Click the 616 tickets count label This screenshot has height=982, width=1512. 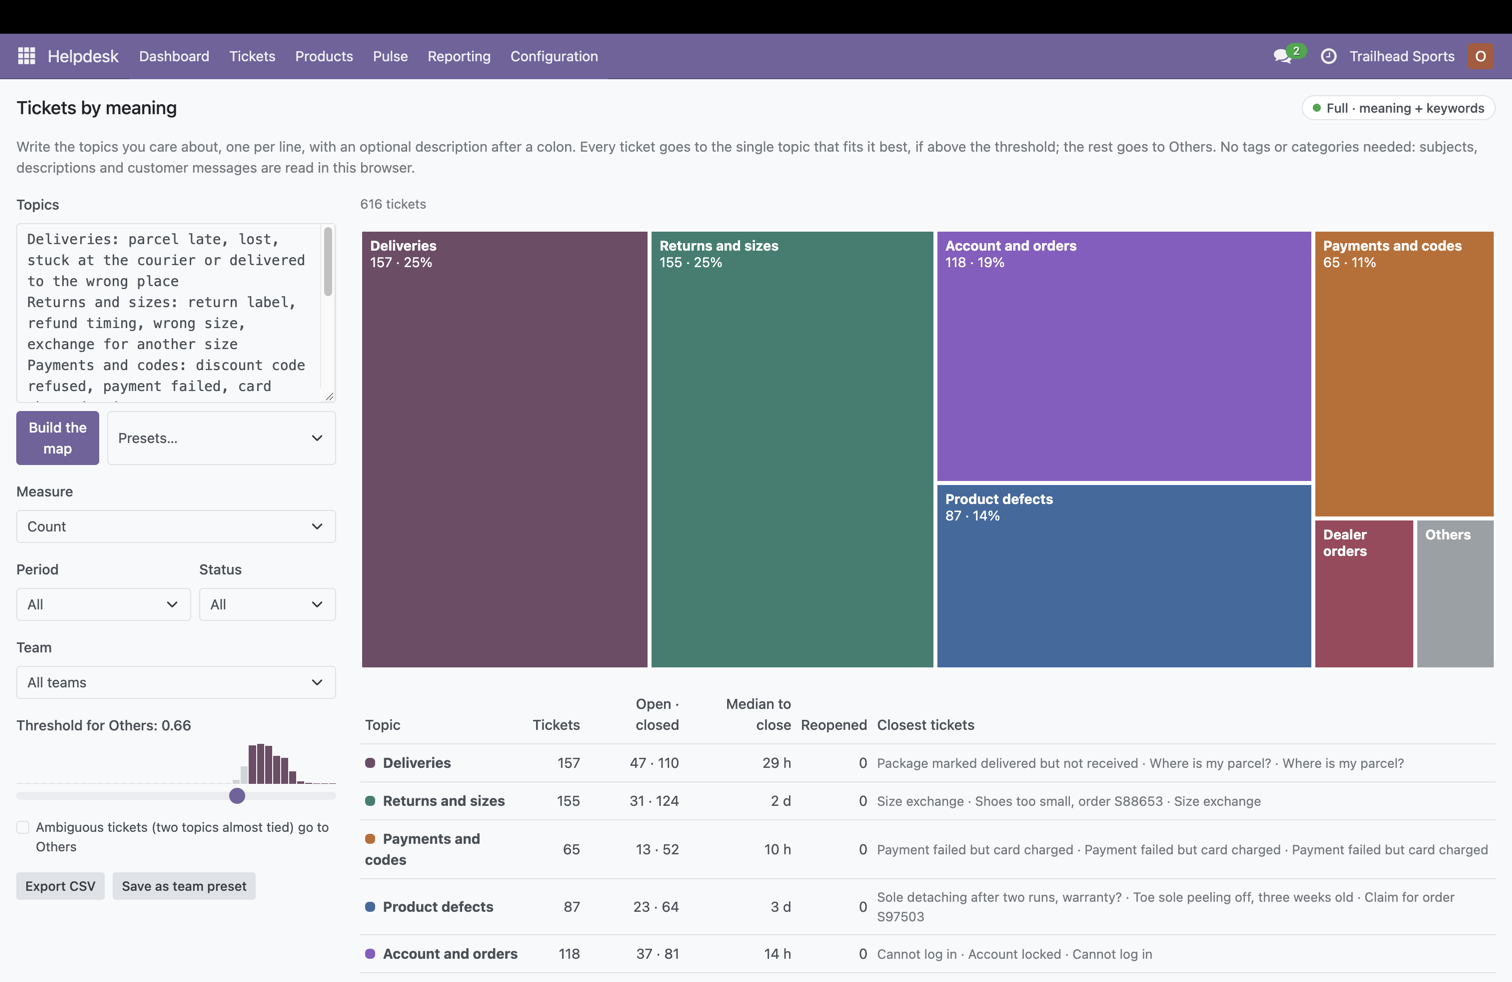point(393,204)
